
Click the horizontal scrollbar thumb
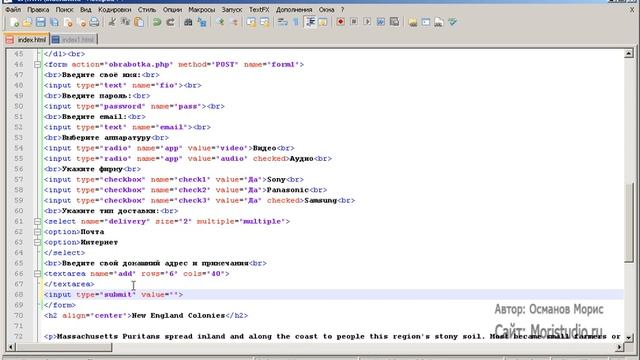(x=64, y=347)
